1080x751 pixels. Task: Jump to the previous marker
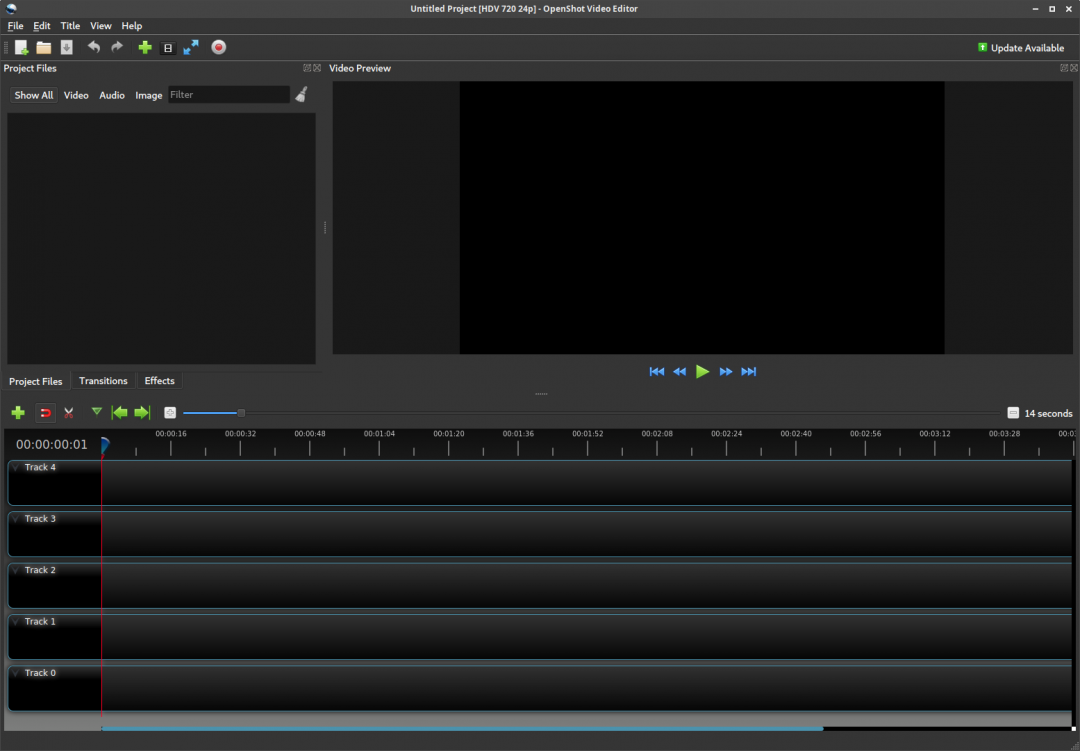tap(119, 413)
